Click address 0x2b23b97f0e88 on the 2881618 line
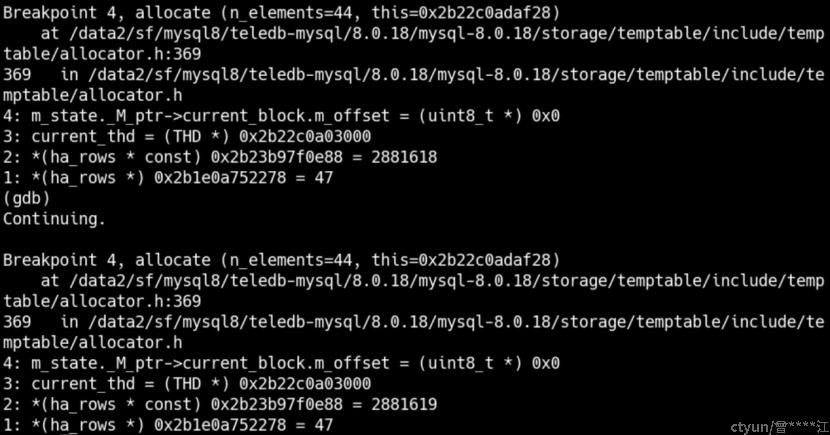 click(276, 157)
